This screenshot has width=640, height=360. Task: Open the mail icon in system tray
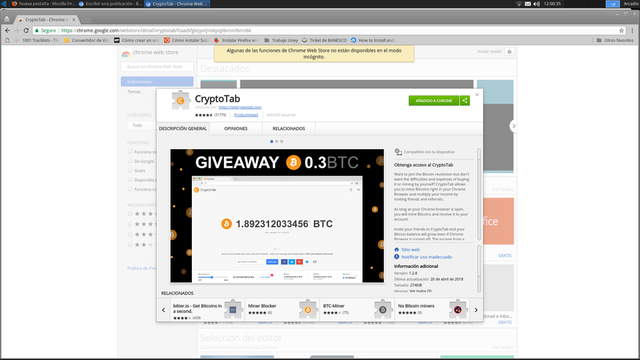point(528,4)
